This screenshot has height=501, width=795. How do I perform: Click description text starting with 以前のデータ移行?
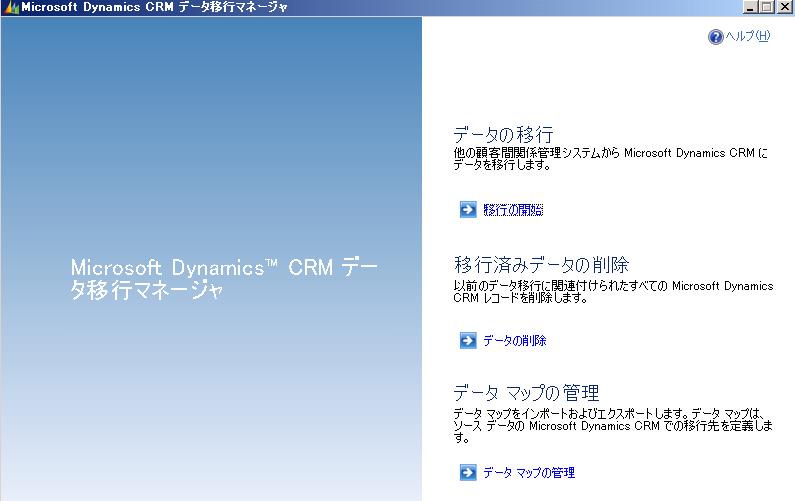[613, 292]
